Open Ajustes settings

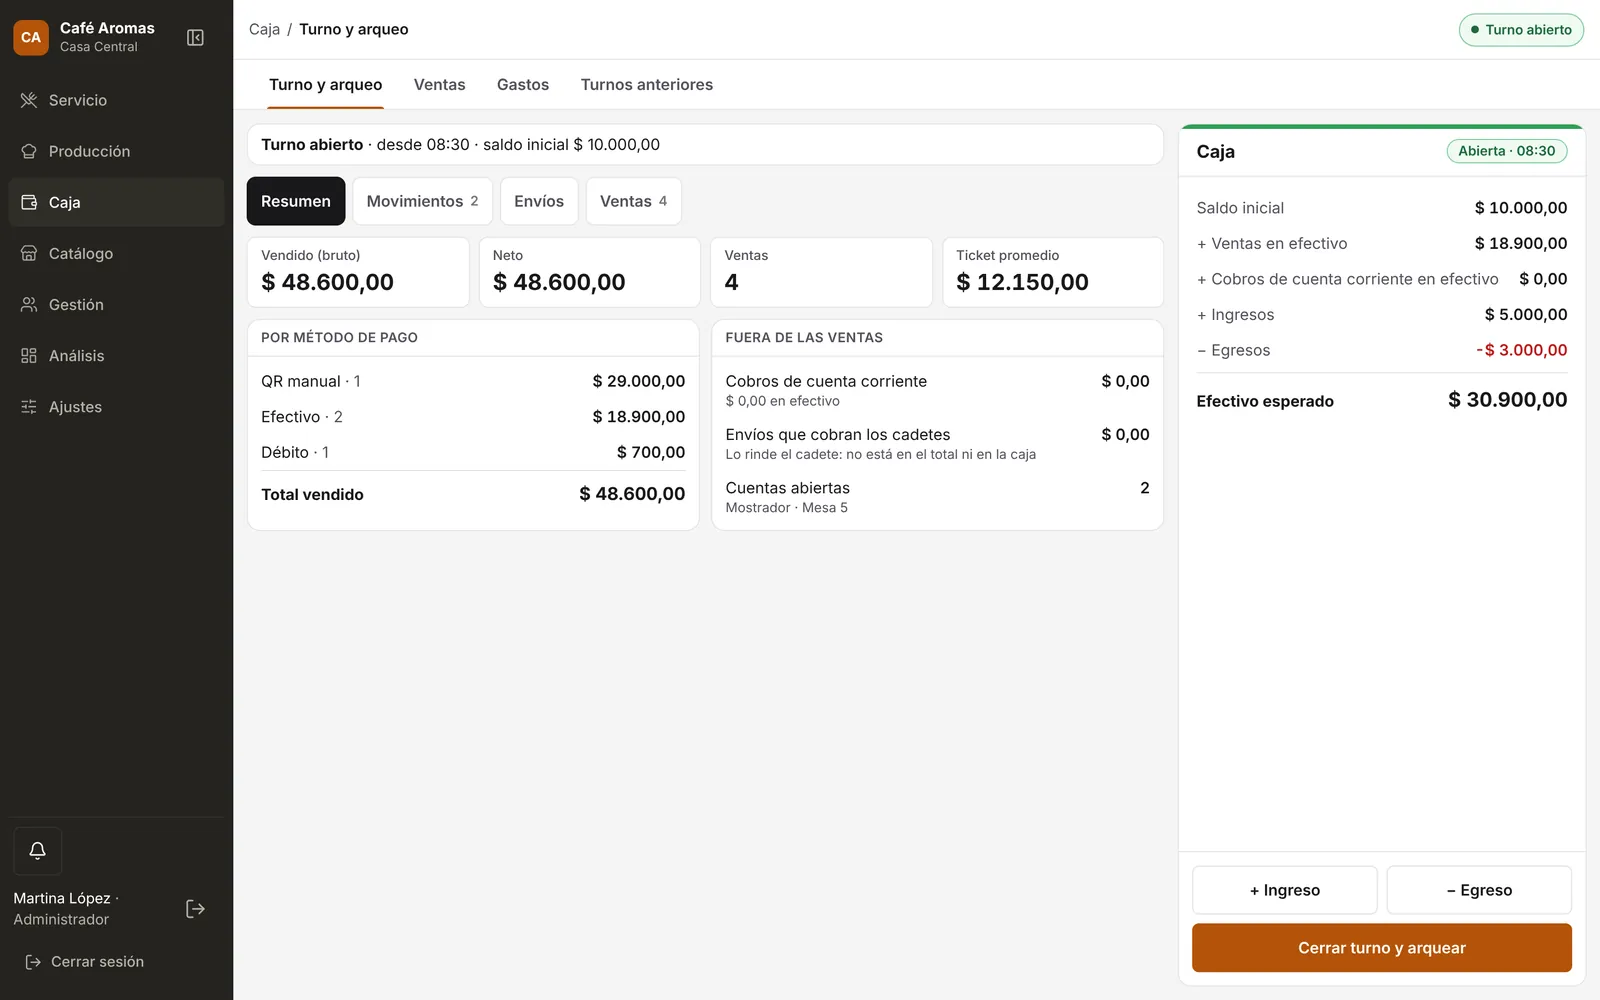click(x=116, y=406)
